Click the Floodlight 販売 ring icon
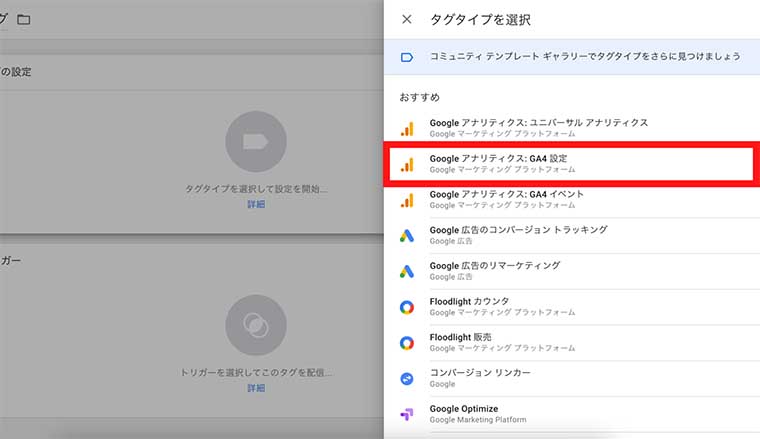 [407, 343]
